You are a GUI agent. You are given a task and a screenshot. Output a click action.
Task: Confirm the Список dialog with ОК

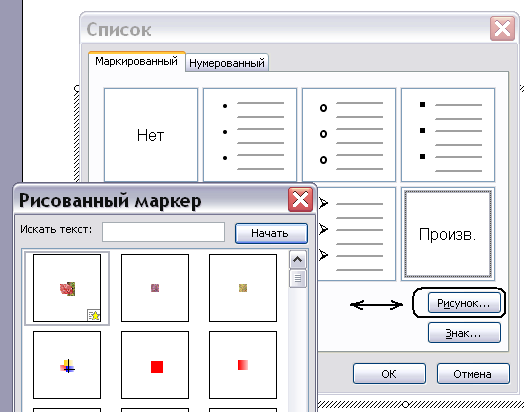coord(389,374)
